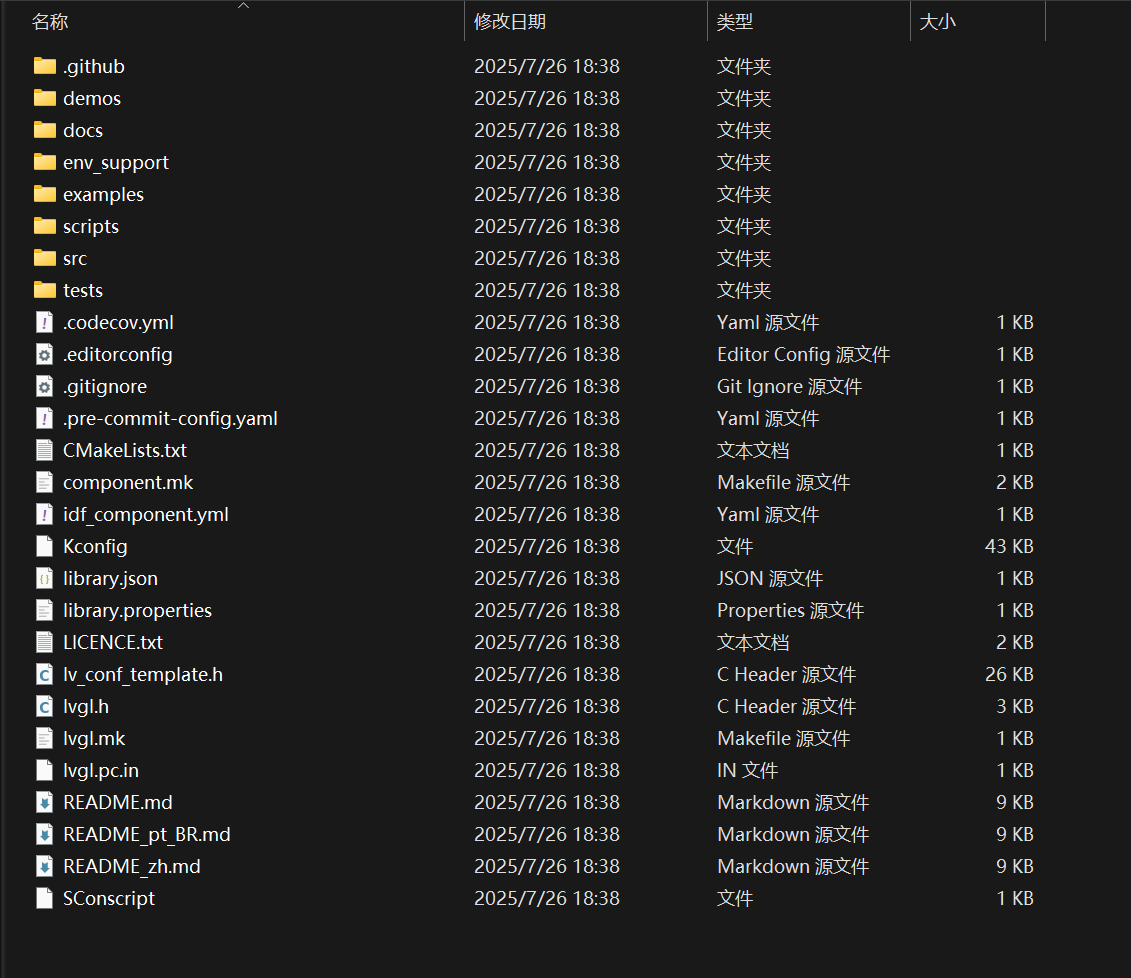Select the README_zh.md file name
The width and height of the screenshot is (1131, 978).
click(132, 866)
